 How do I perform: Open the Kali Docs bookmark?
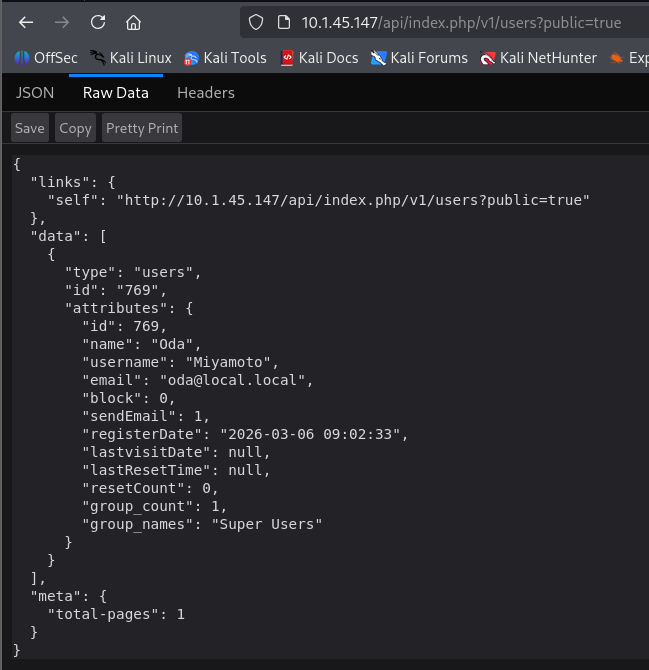pos(319,58)
